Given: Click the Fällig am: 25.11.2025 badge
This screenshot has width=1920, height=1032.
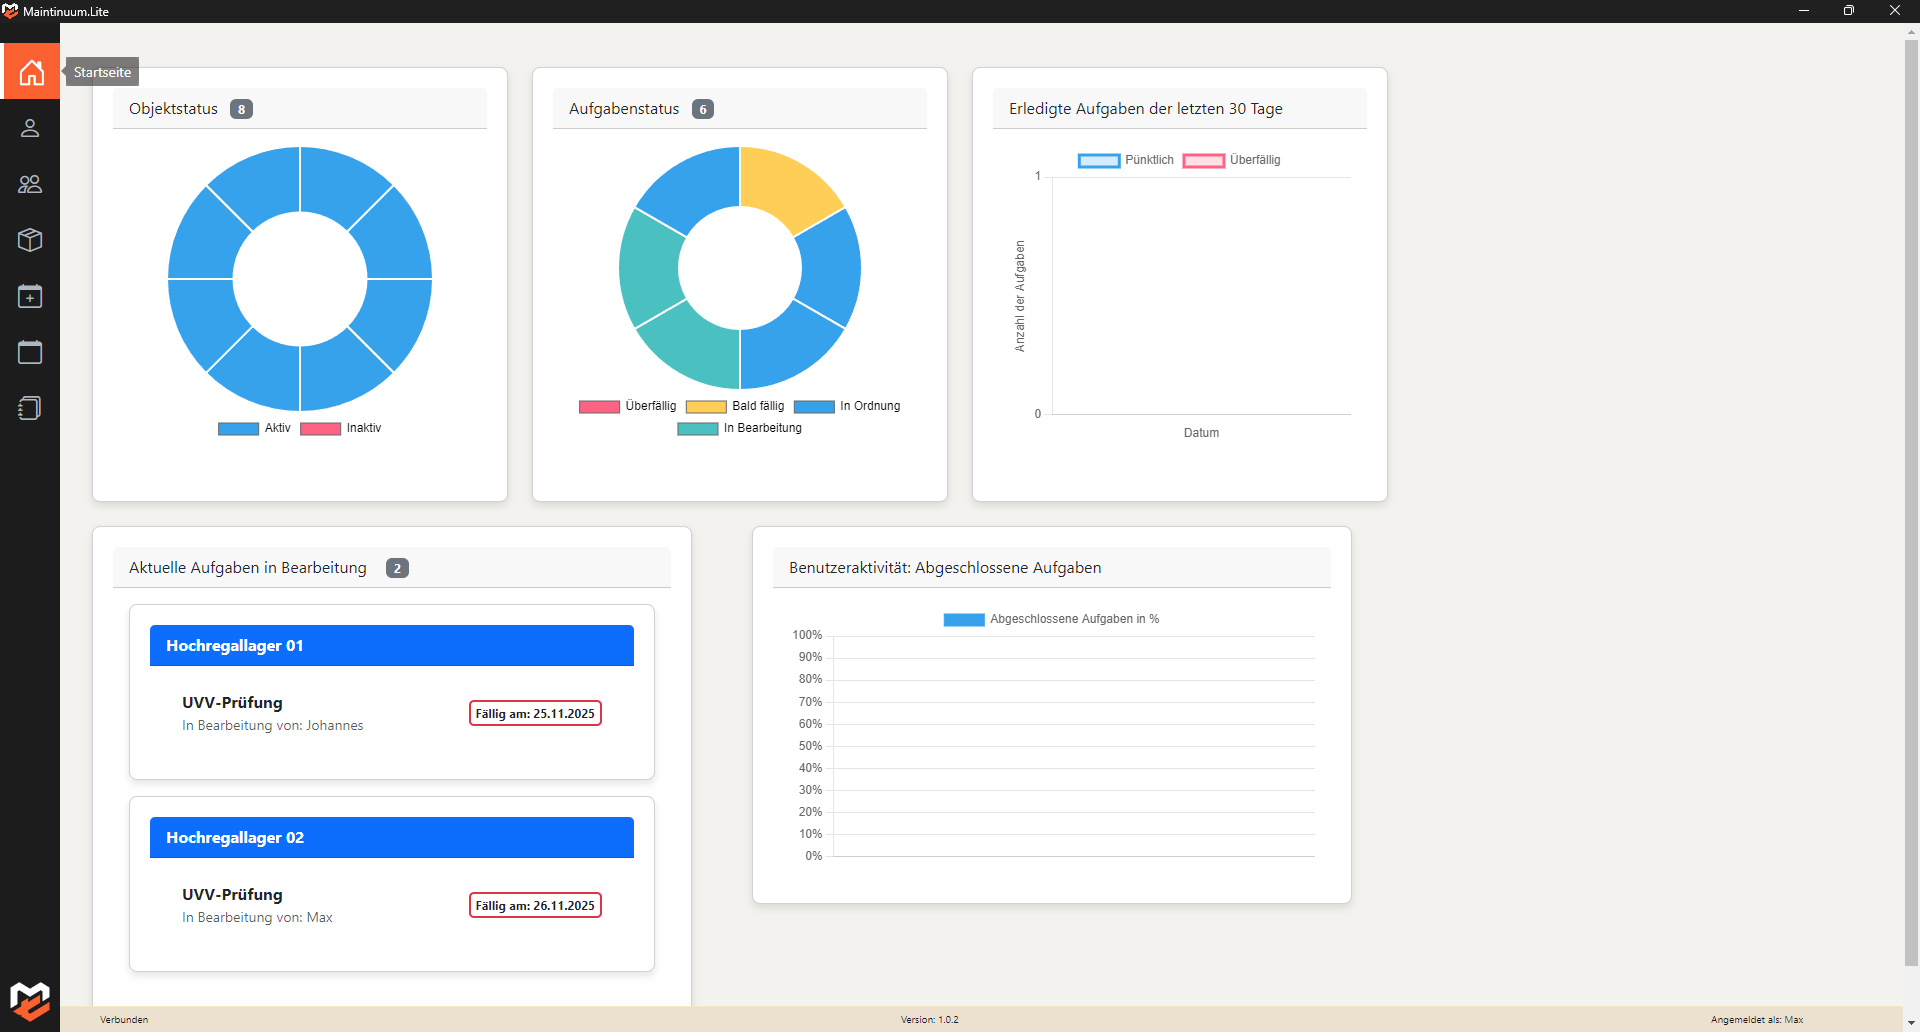Looking at the screenshot, I should [x=535, y=714].
